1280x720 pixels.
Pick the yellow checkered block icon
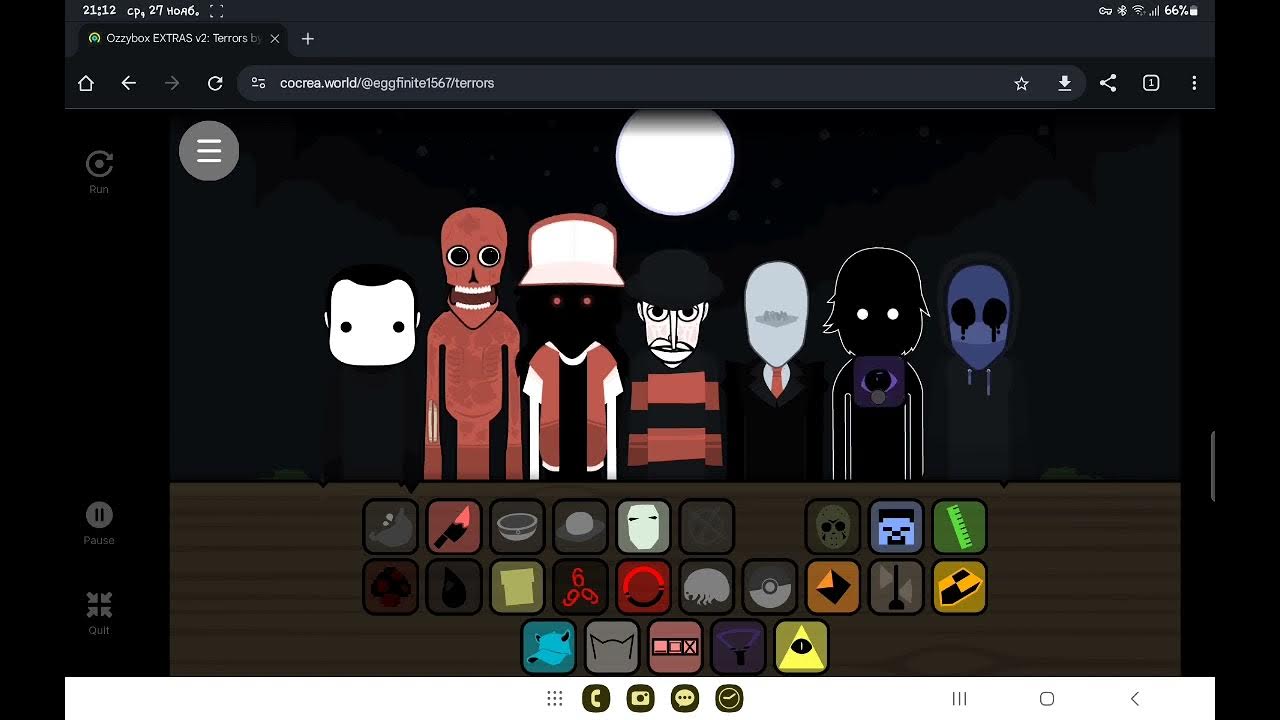pos(960,587)
